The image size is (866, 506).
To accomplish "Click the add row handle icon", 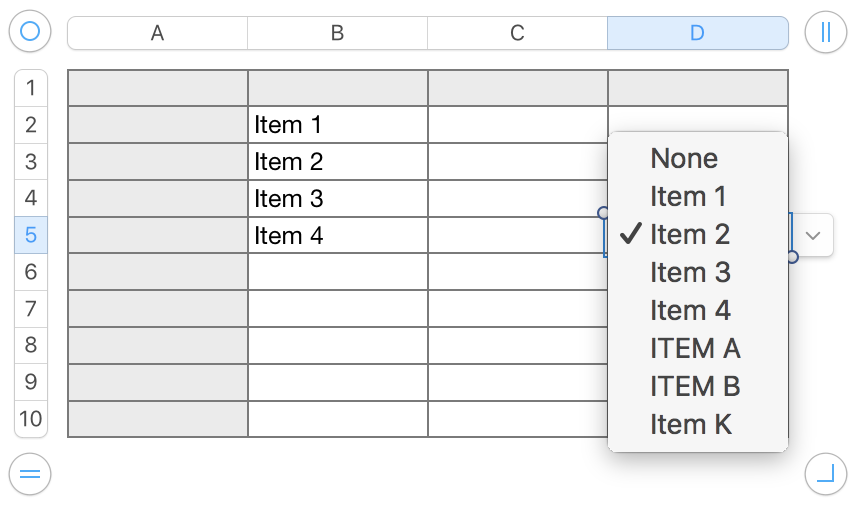I will click(30, 474).
